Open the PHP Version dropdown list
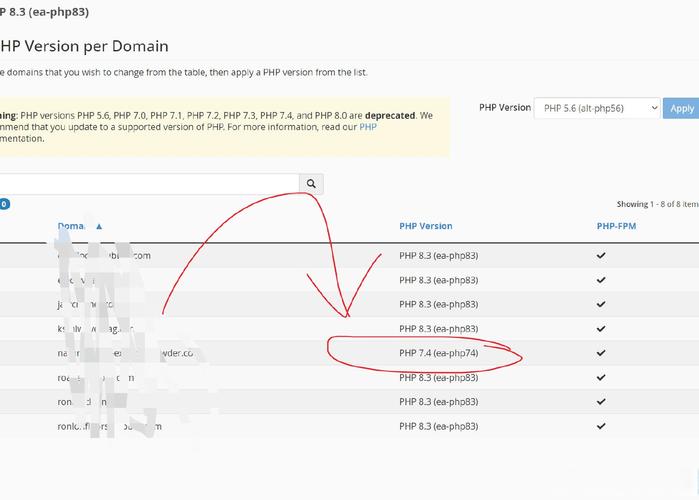This screenshot has width=699, height=500. coord(597,108)
